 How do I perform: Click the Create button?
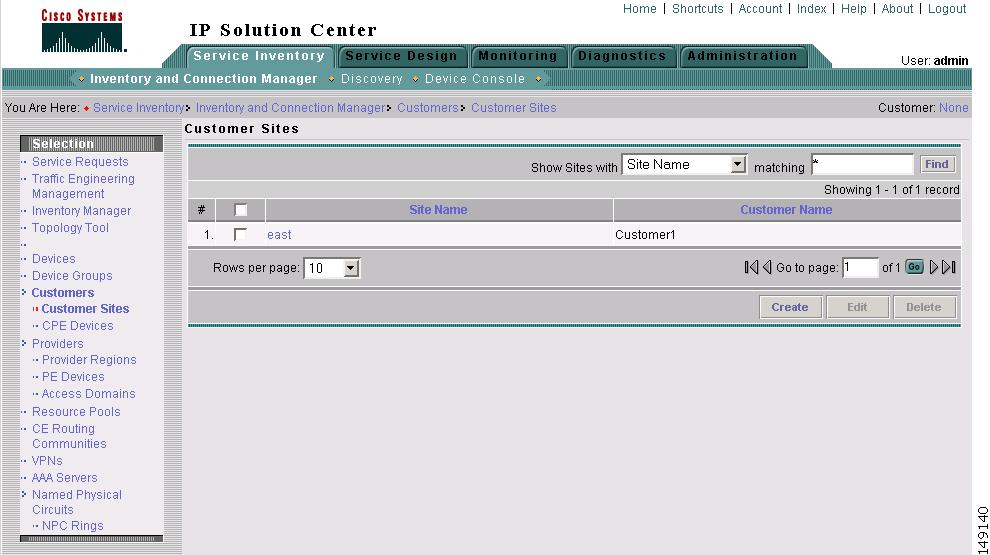(x=790, y=307)
